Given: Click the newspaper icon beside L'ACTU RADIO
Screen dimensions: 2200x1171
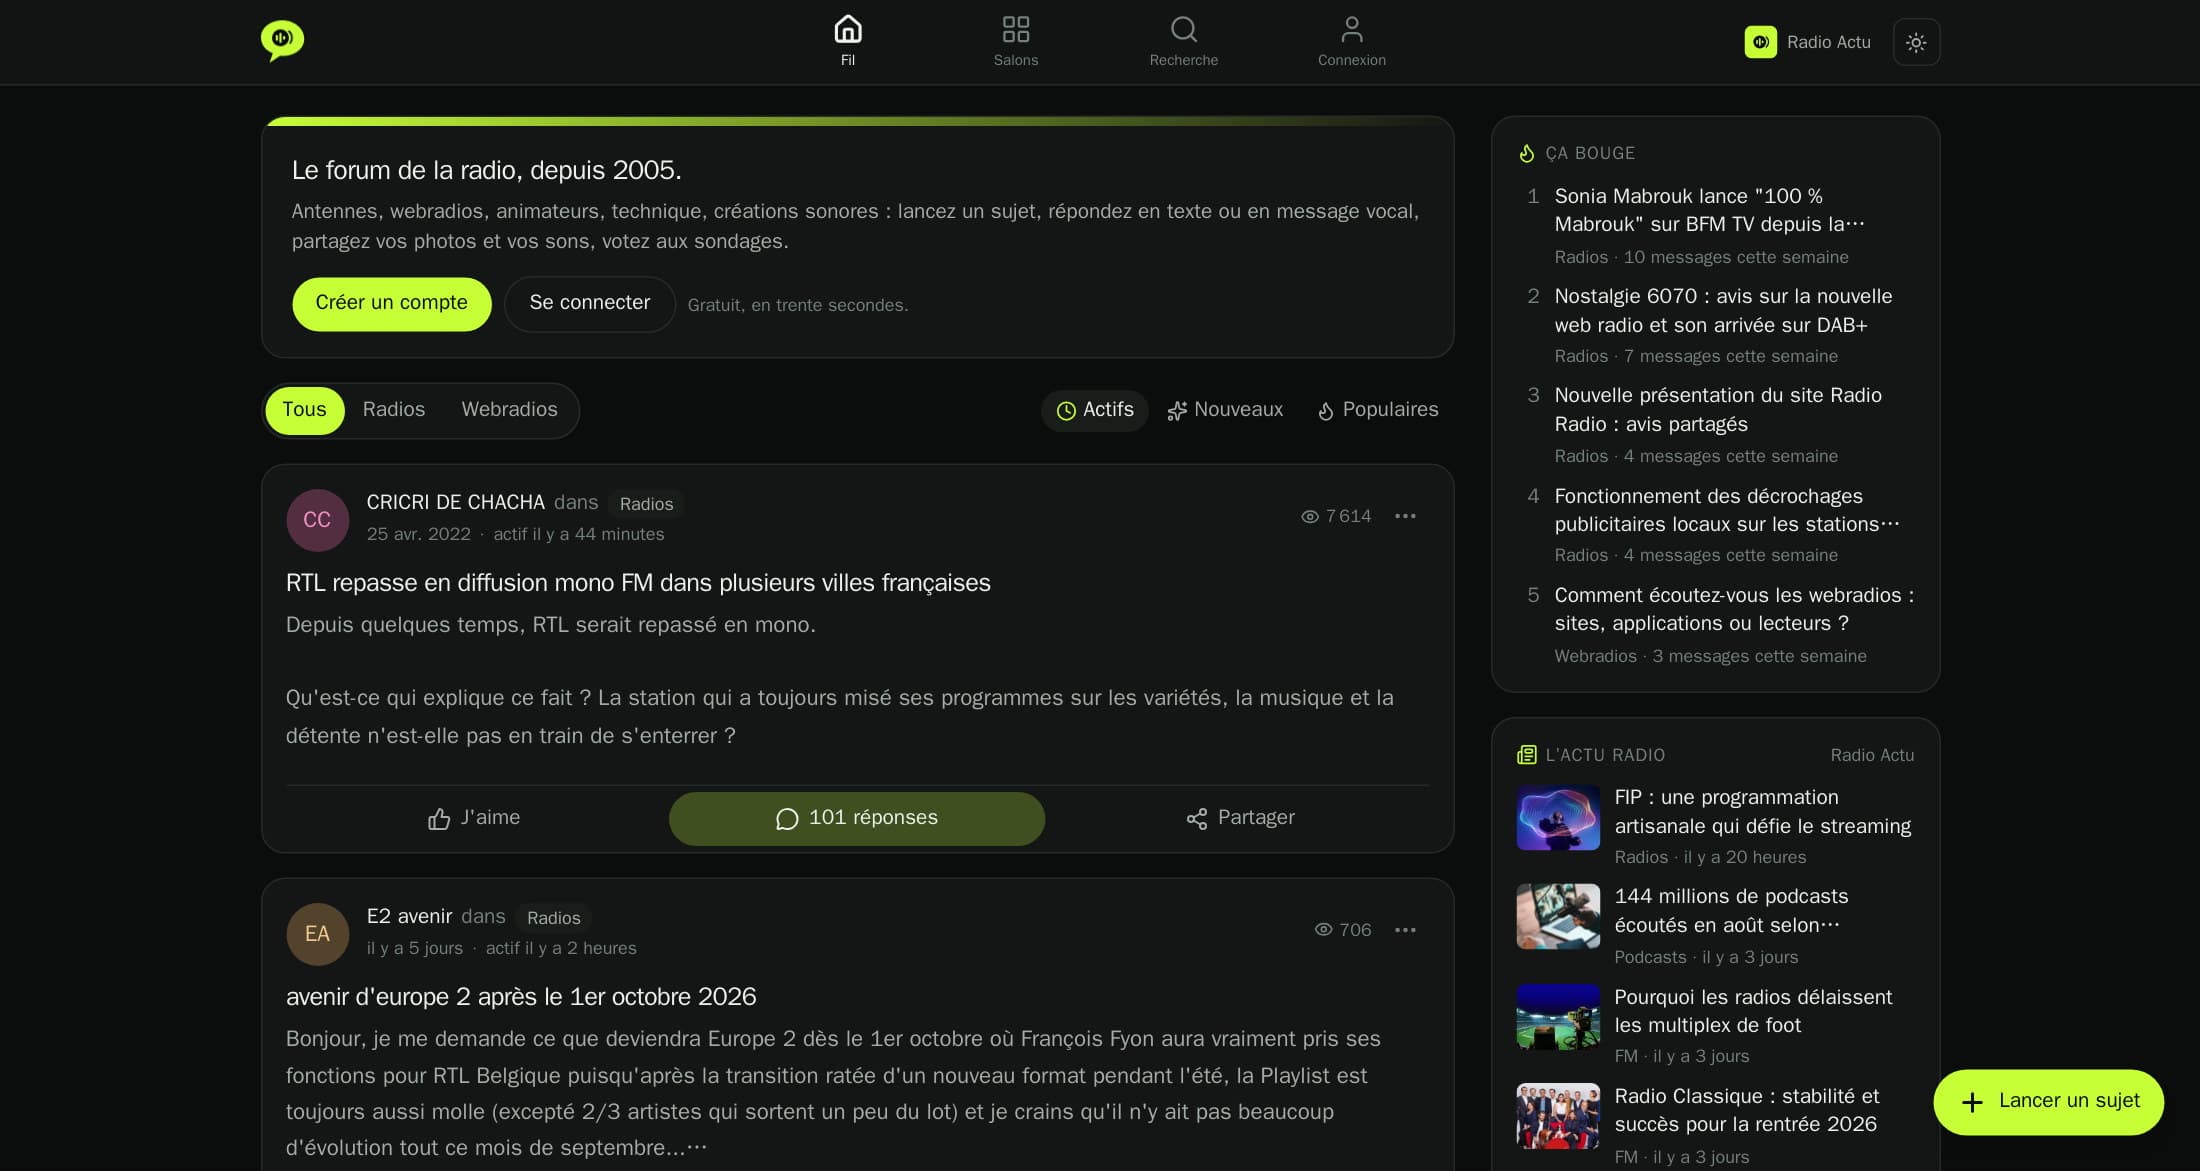Looking at the screenshot, I should (x=1527, y=755).
